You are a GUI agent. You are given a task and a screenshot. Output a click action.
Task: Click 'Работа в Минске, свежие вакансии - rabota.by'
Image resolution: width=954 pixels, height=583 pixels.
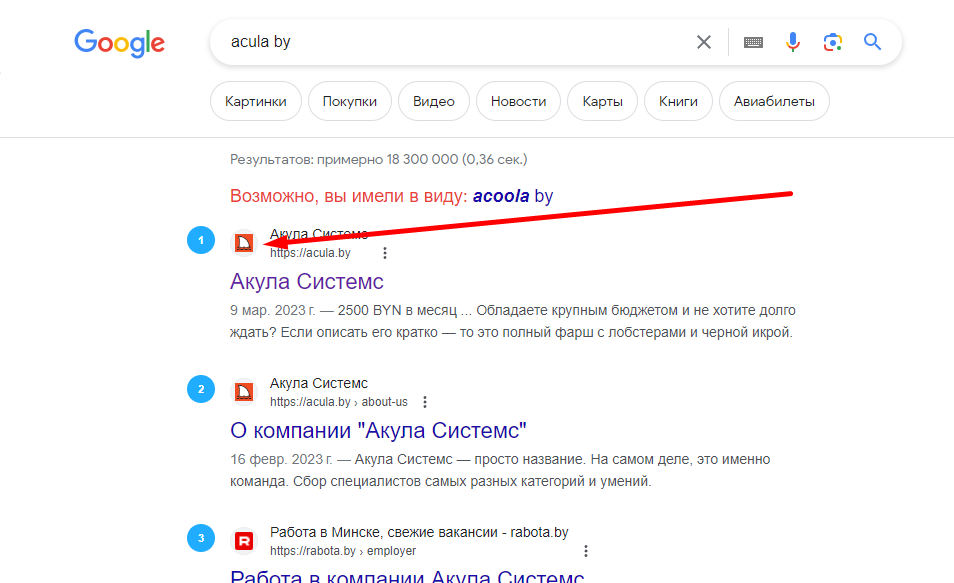[x=419, y=532]
